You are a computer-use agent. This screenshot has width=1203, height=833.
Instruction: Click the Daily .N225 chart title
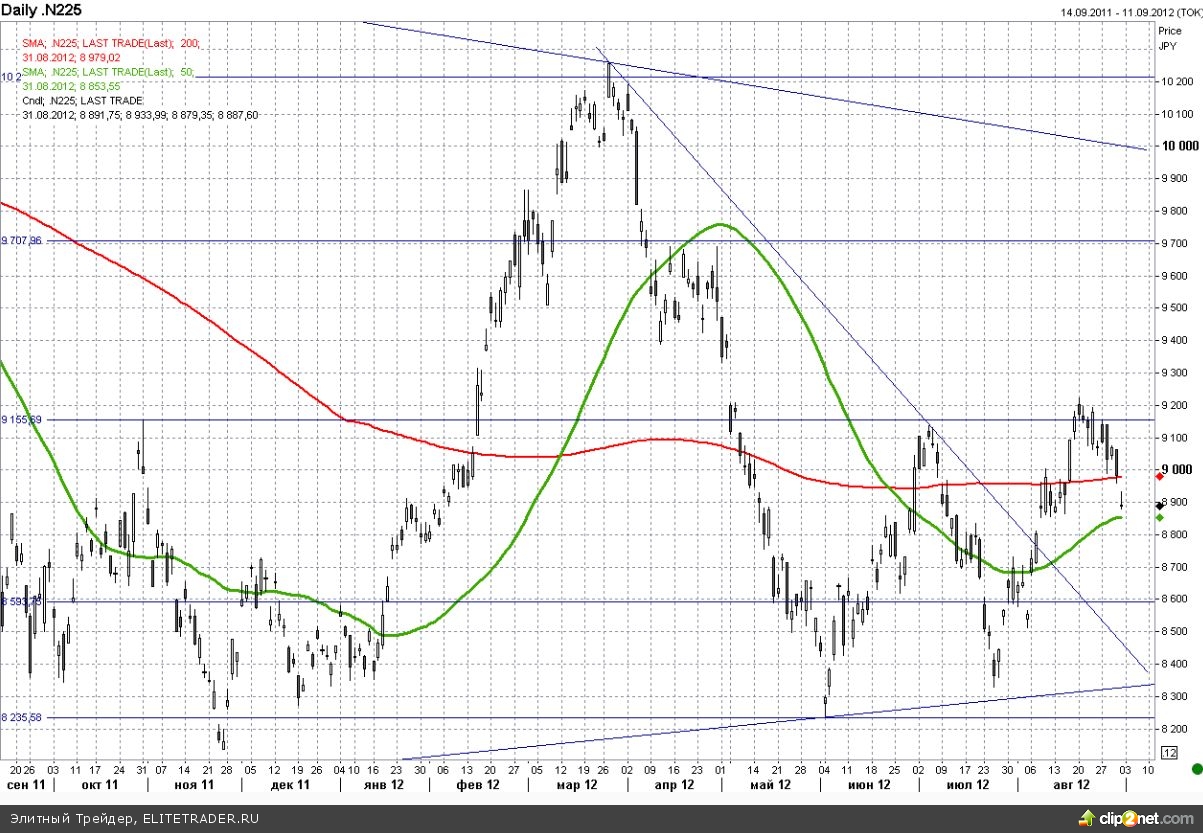(40, 11)
